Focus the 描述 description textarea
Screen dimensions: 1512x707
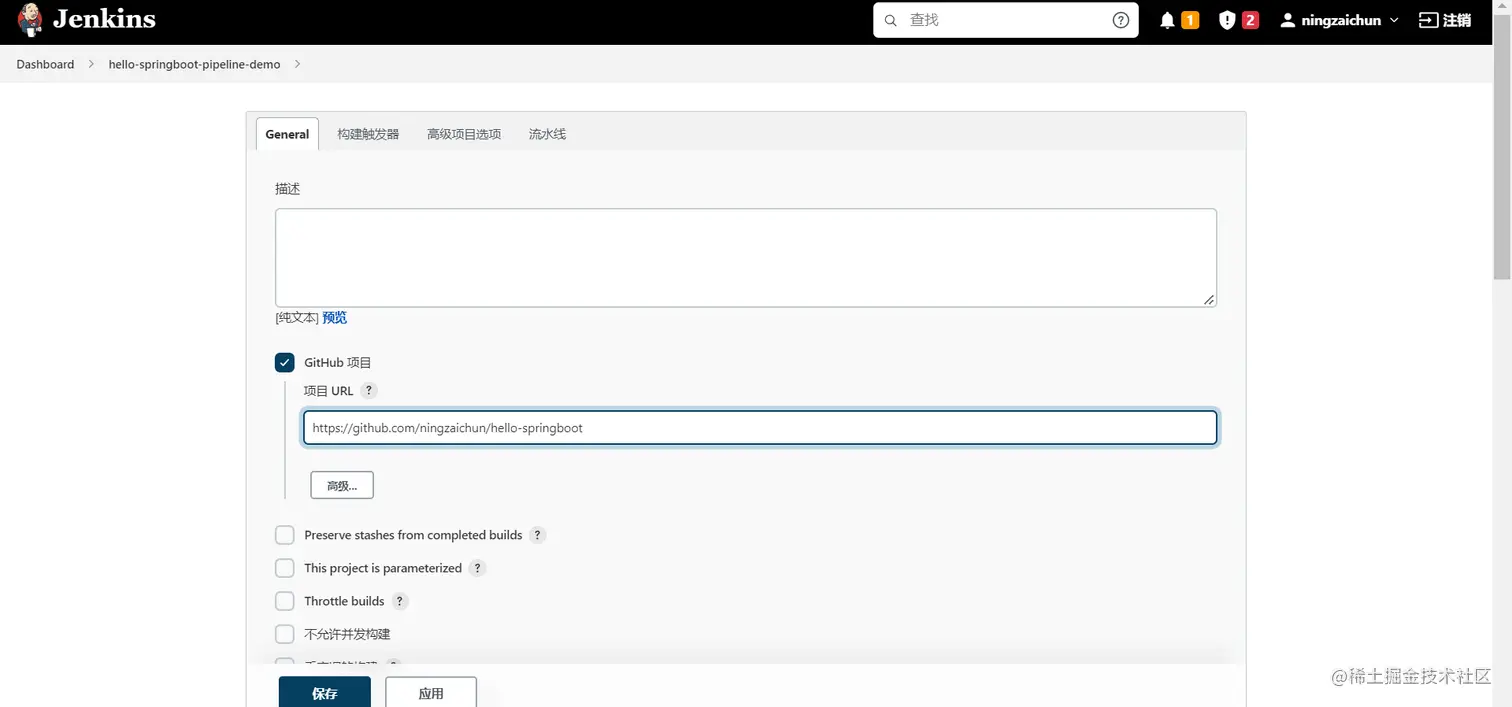tap(746, 258)
